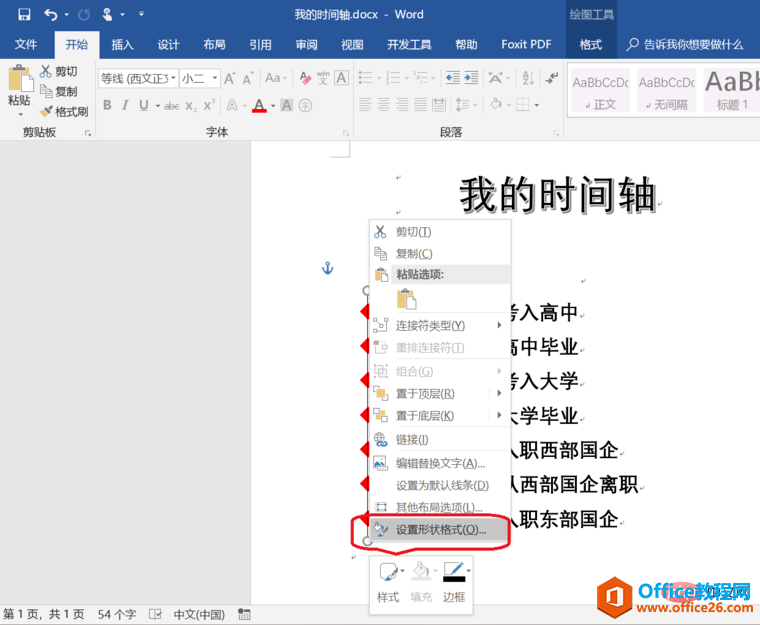Screen dimensions: 760x625
Task: Click the Undo arrow icon
Action: pos(51,15)
